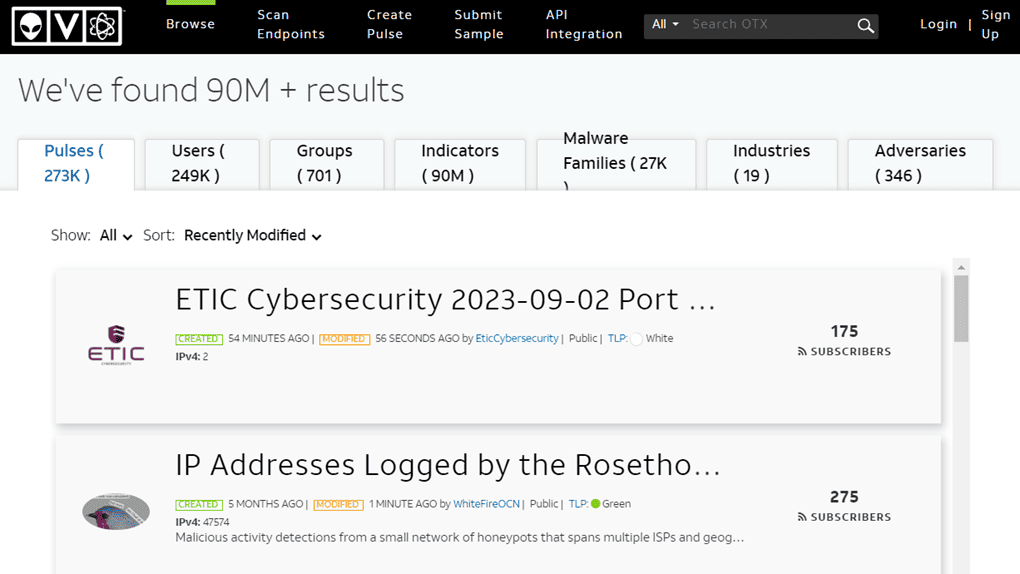1020x574 pixels.
Task: Click the TLP link in the ETIC pulse
Action: coord(617,338)
